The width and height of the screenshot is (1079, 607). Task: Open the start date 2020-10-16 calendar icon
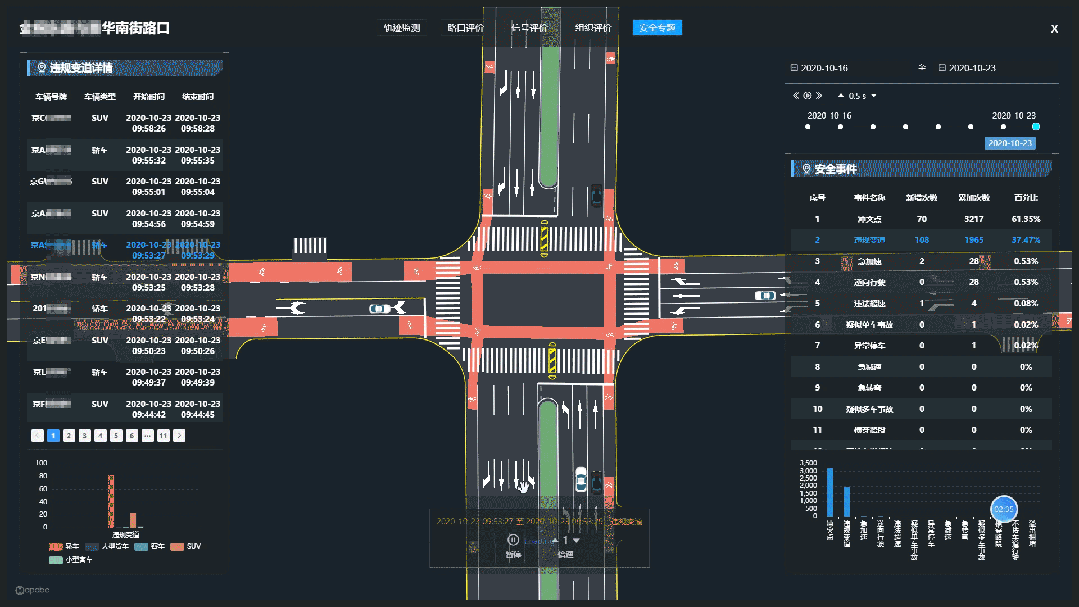coord(794,67)
